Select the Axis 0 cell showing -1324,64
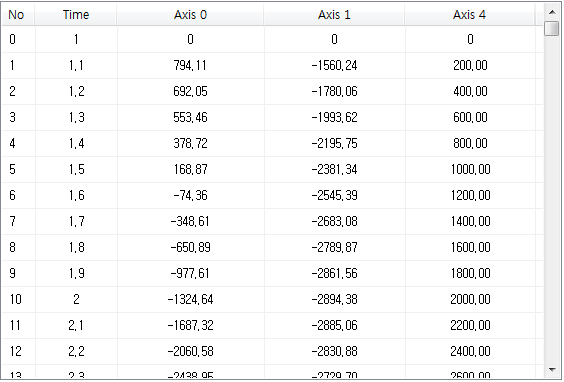Screen dimensions: 564x382 click(191, 299)
